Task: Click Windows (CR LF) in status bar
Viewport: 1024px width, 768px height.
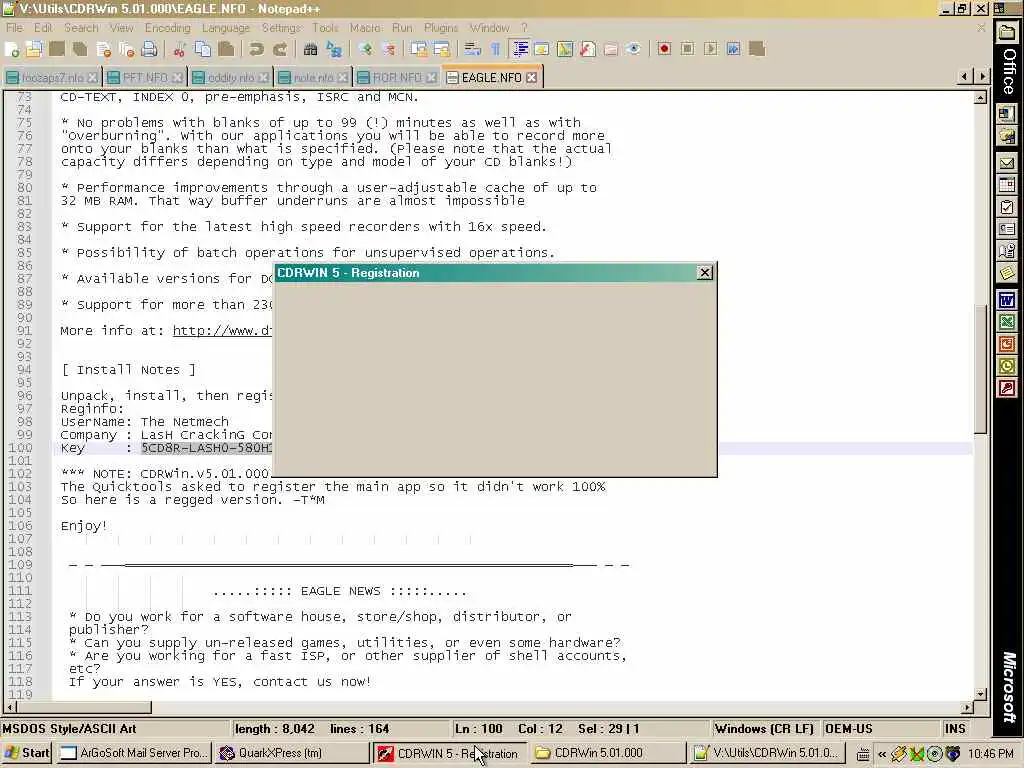Action: 763,729
